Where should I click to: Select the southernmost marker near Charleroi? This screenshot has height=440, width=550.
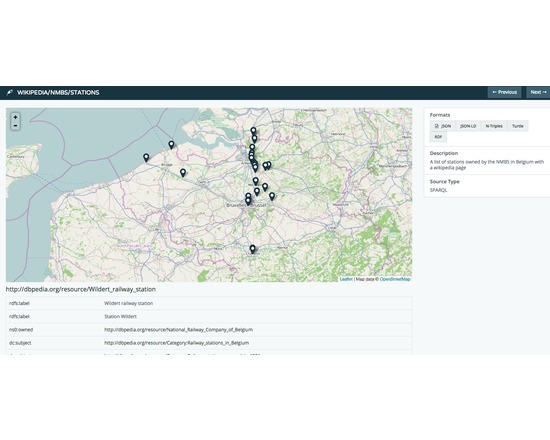click(x=252, y=249)
